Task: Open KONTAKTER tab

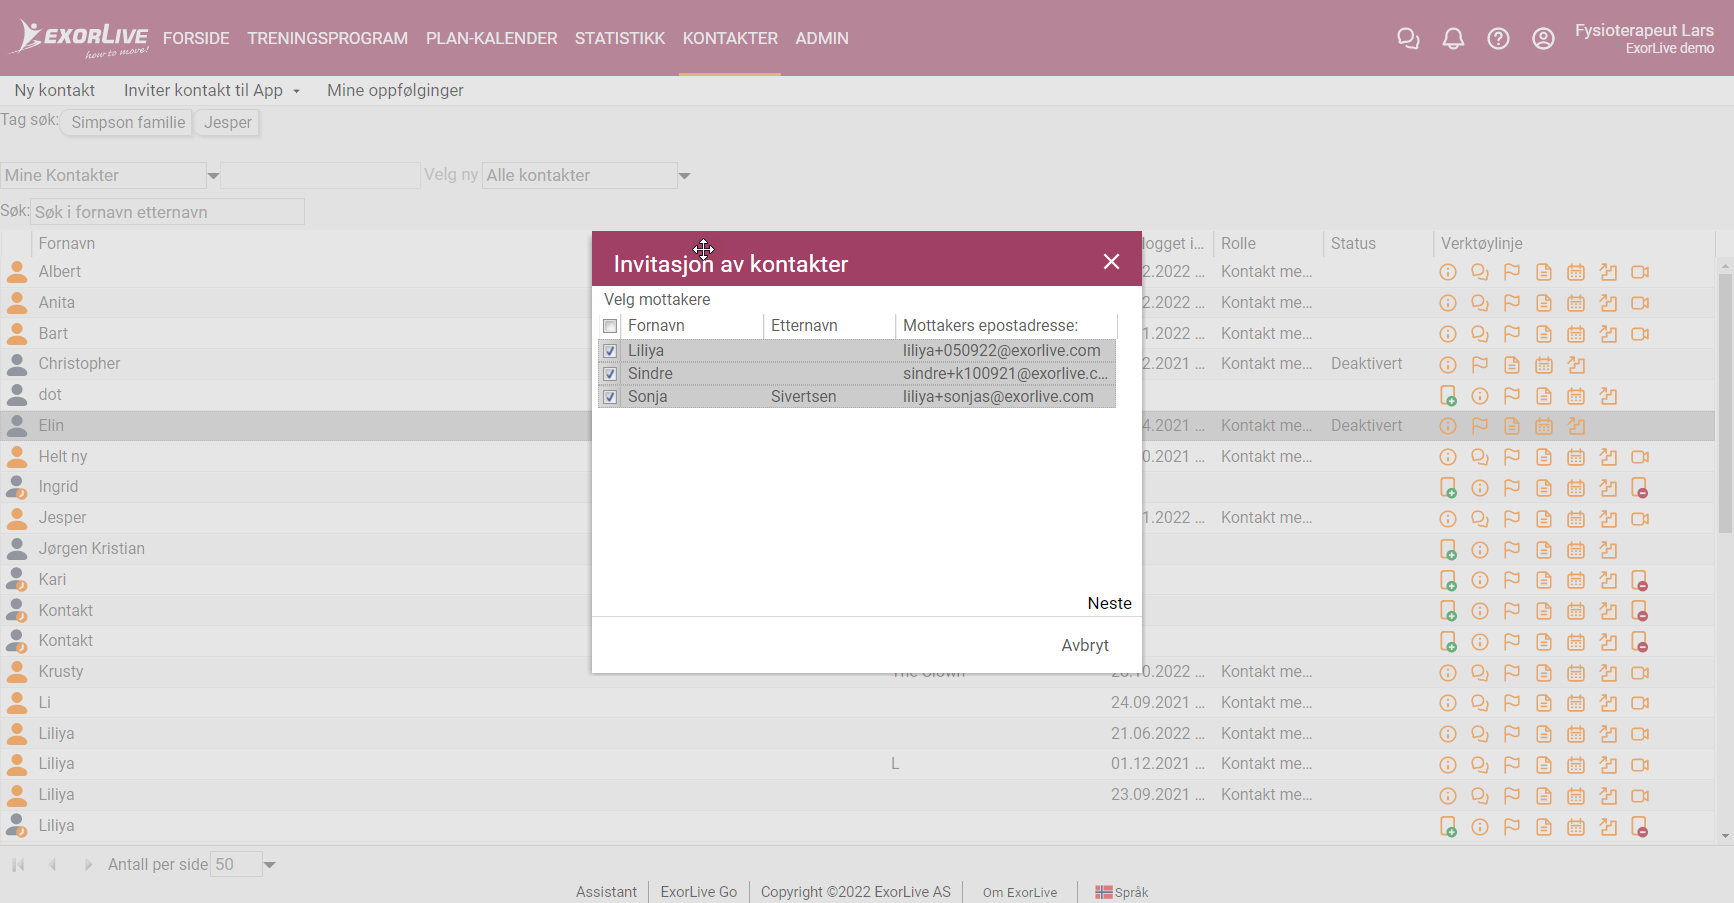Action: (x=730, y=38)
